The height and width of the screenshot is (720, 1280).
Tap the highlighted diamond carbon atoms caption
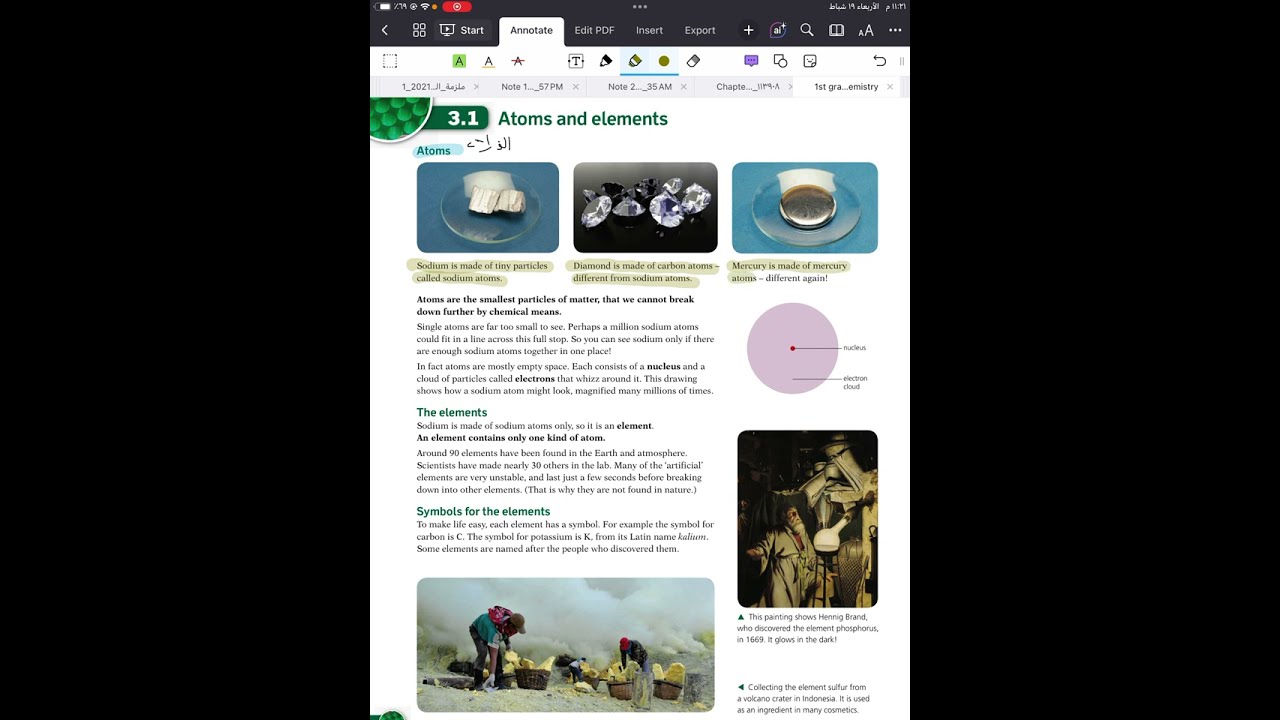point(643,272)
